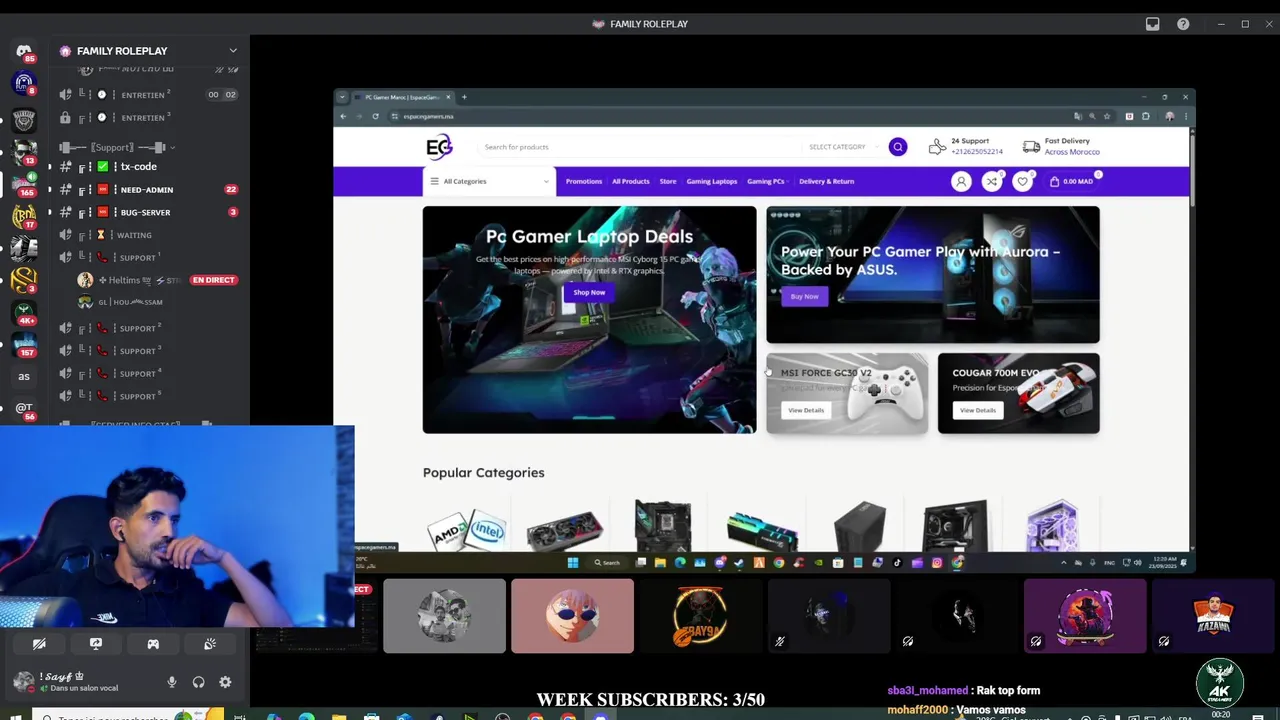This screenshot has height=720, width=1280.
Task: Select the SBAY9A participant tile
Action: [700, 616]
